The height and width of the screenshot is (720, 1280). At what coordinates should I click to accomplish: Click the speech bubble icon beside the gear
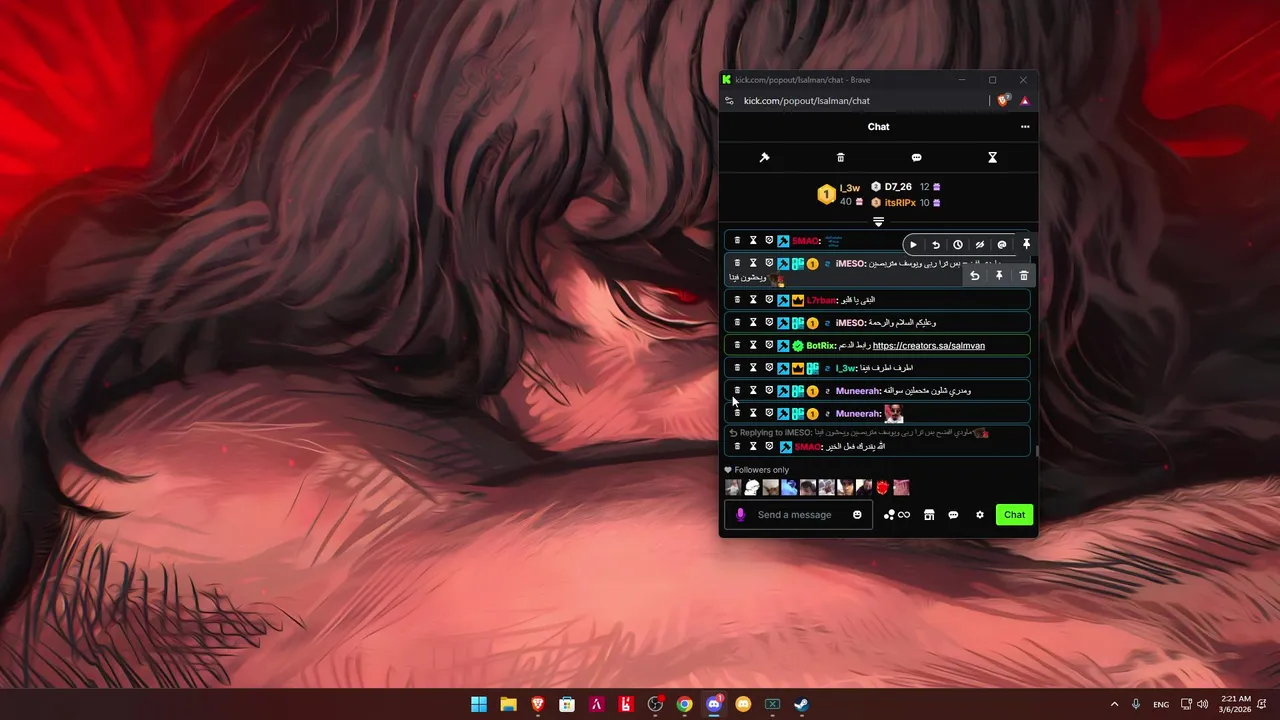953,515
